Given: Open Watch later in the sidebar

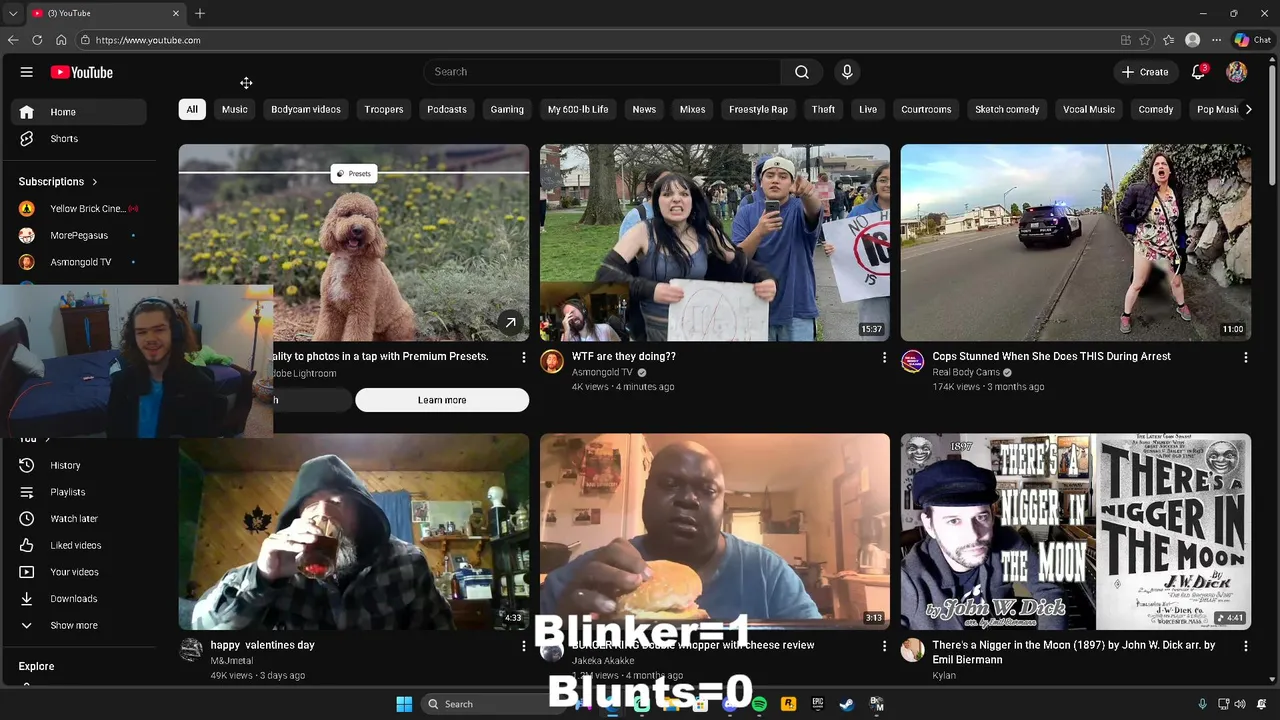Looking at the screenshot, I should (x=78, y=519).
